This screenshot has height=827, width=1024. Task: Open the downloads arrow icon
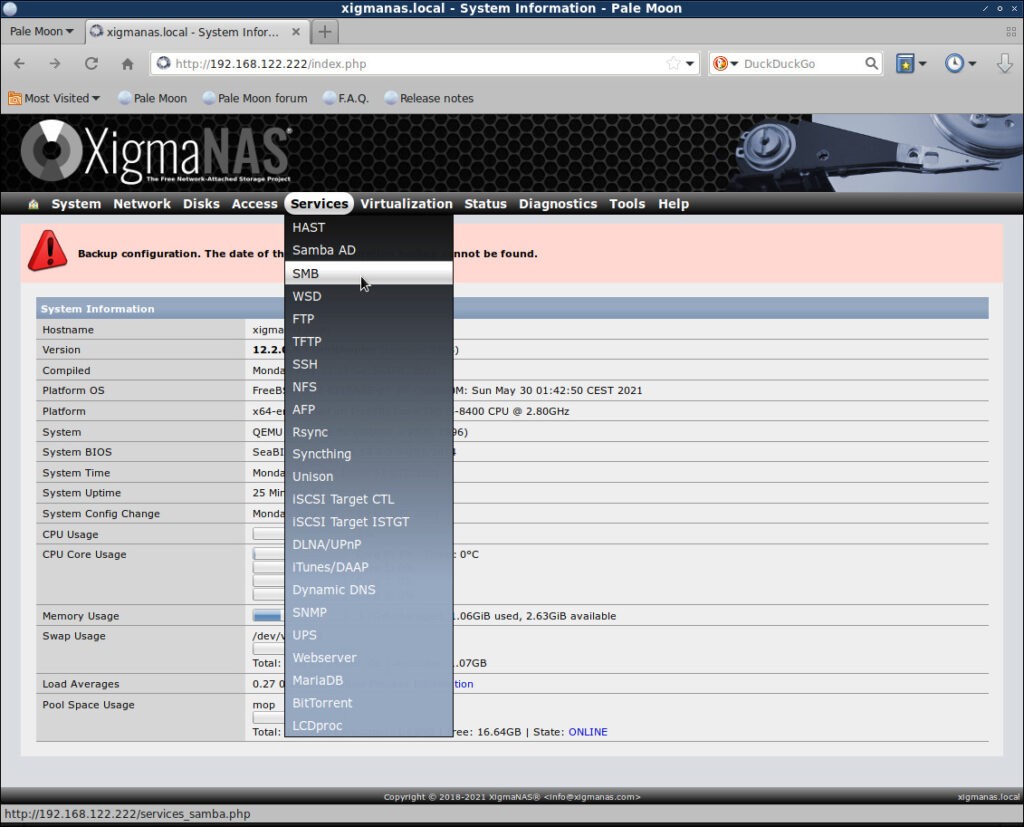1004,63
